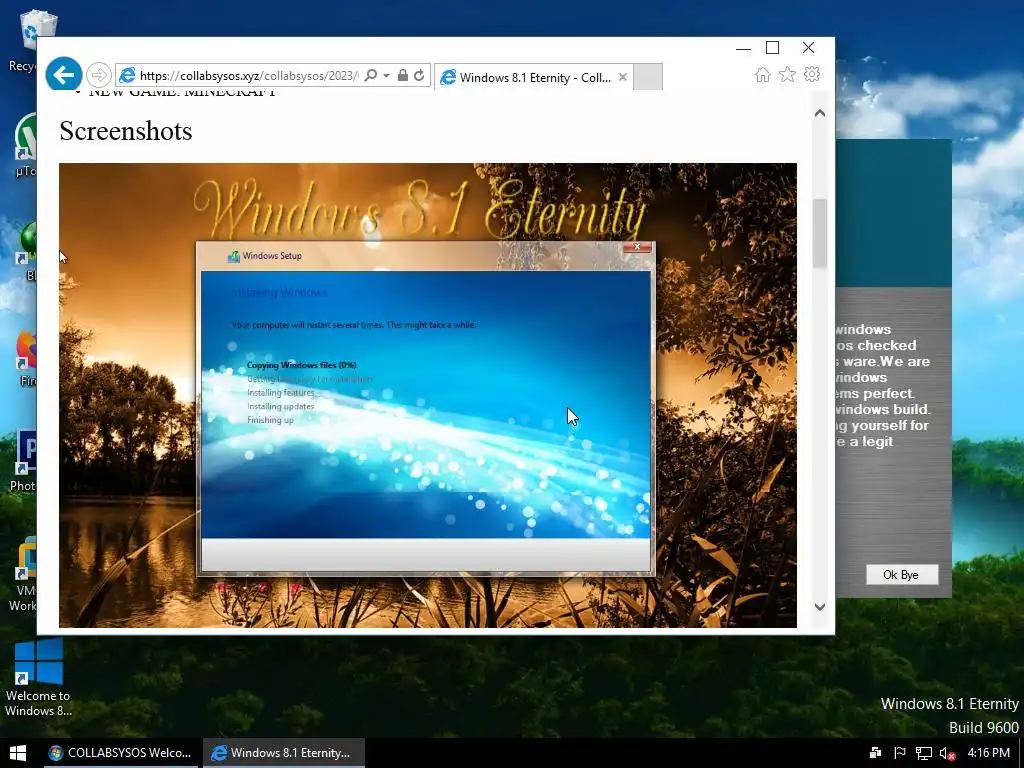Viewport: 1024px width, 768px height.
Task: Click the security padlock icon in address bar
Action: coord(403,75)
